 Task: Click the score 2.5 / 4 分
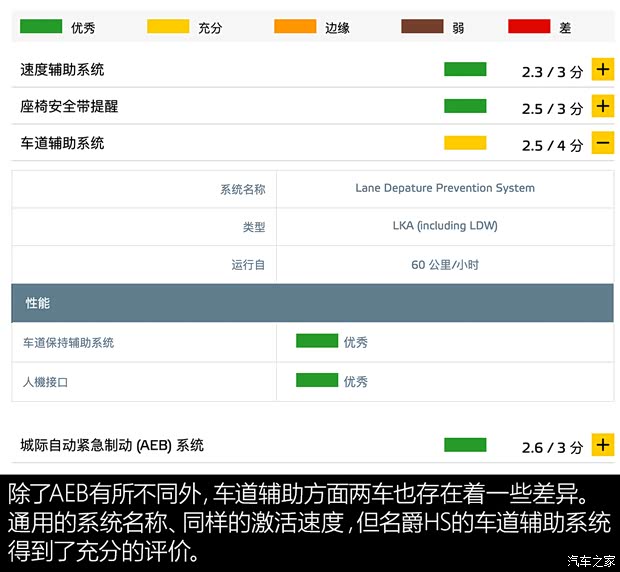coord(552,145)
